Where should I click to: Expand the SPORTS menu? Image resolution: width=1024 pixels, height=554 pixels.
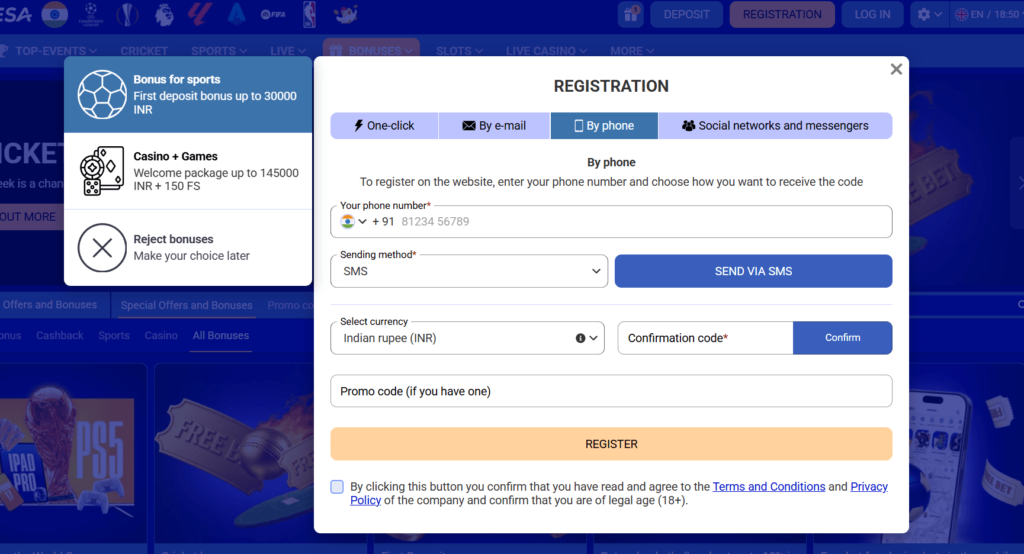pyautogui.click(x=219, y=51)
